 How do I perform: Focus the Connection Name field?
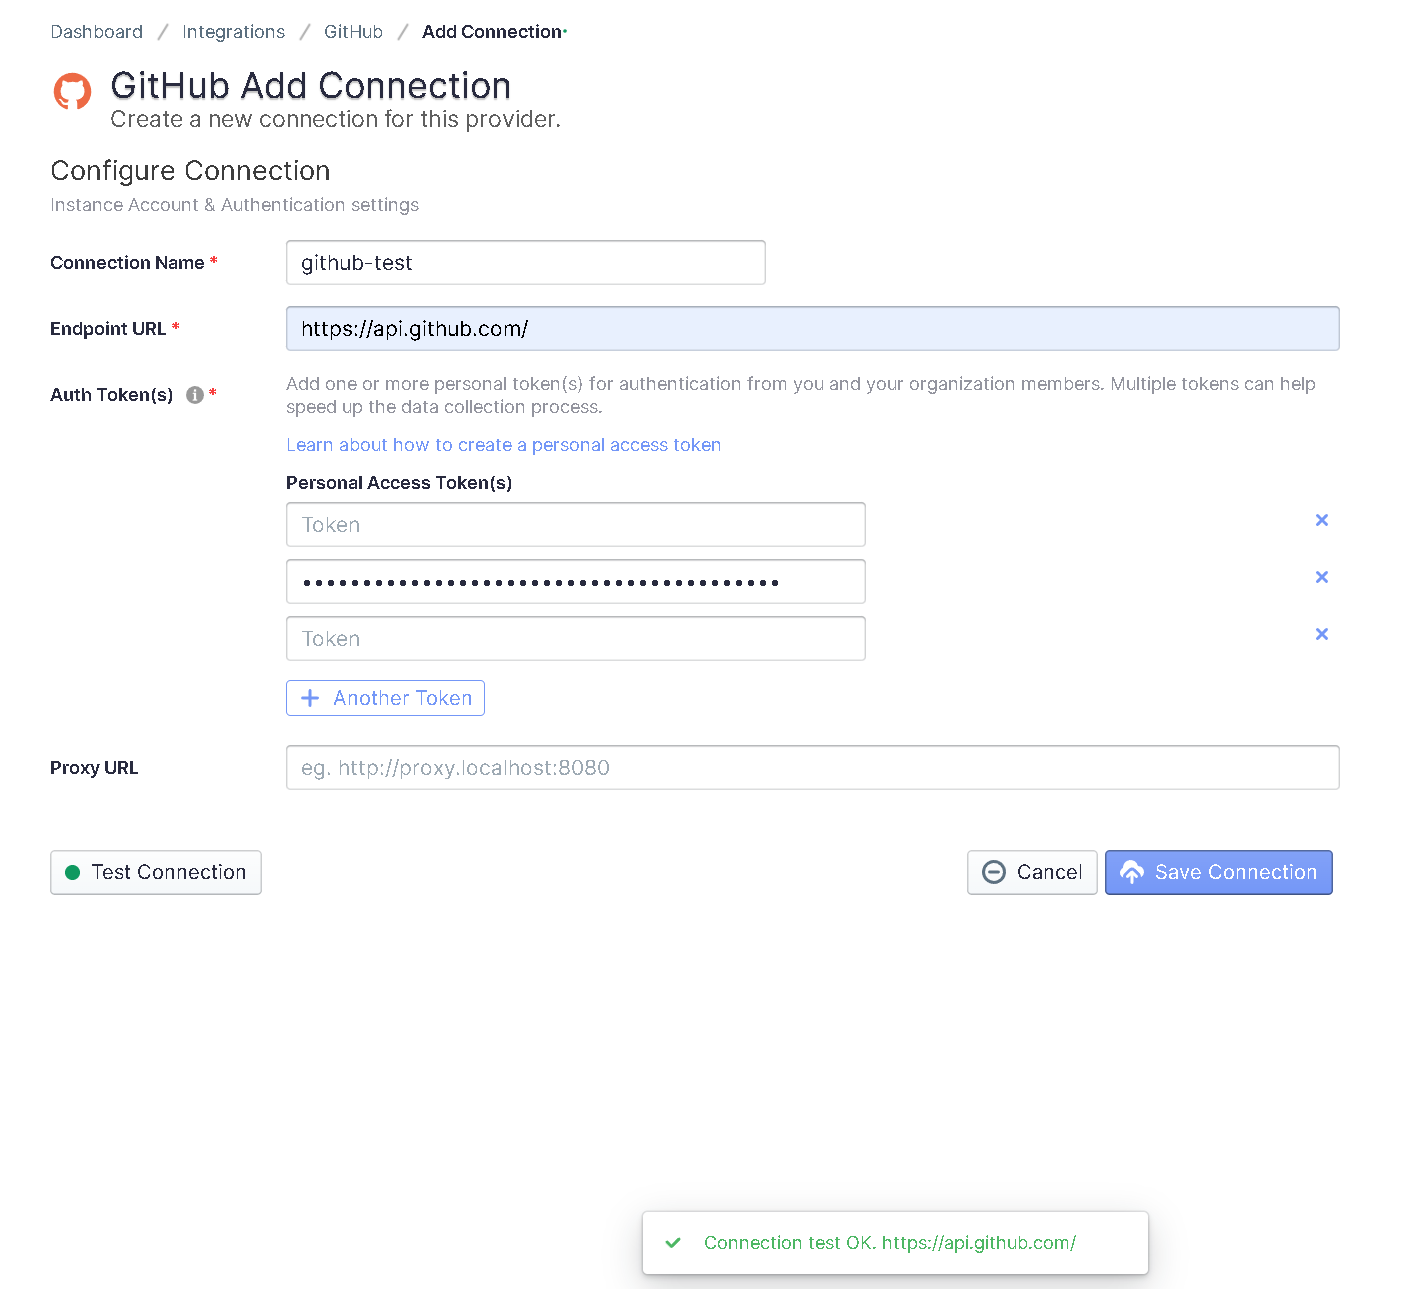coord(526,262)
